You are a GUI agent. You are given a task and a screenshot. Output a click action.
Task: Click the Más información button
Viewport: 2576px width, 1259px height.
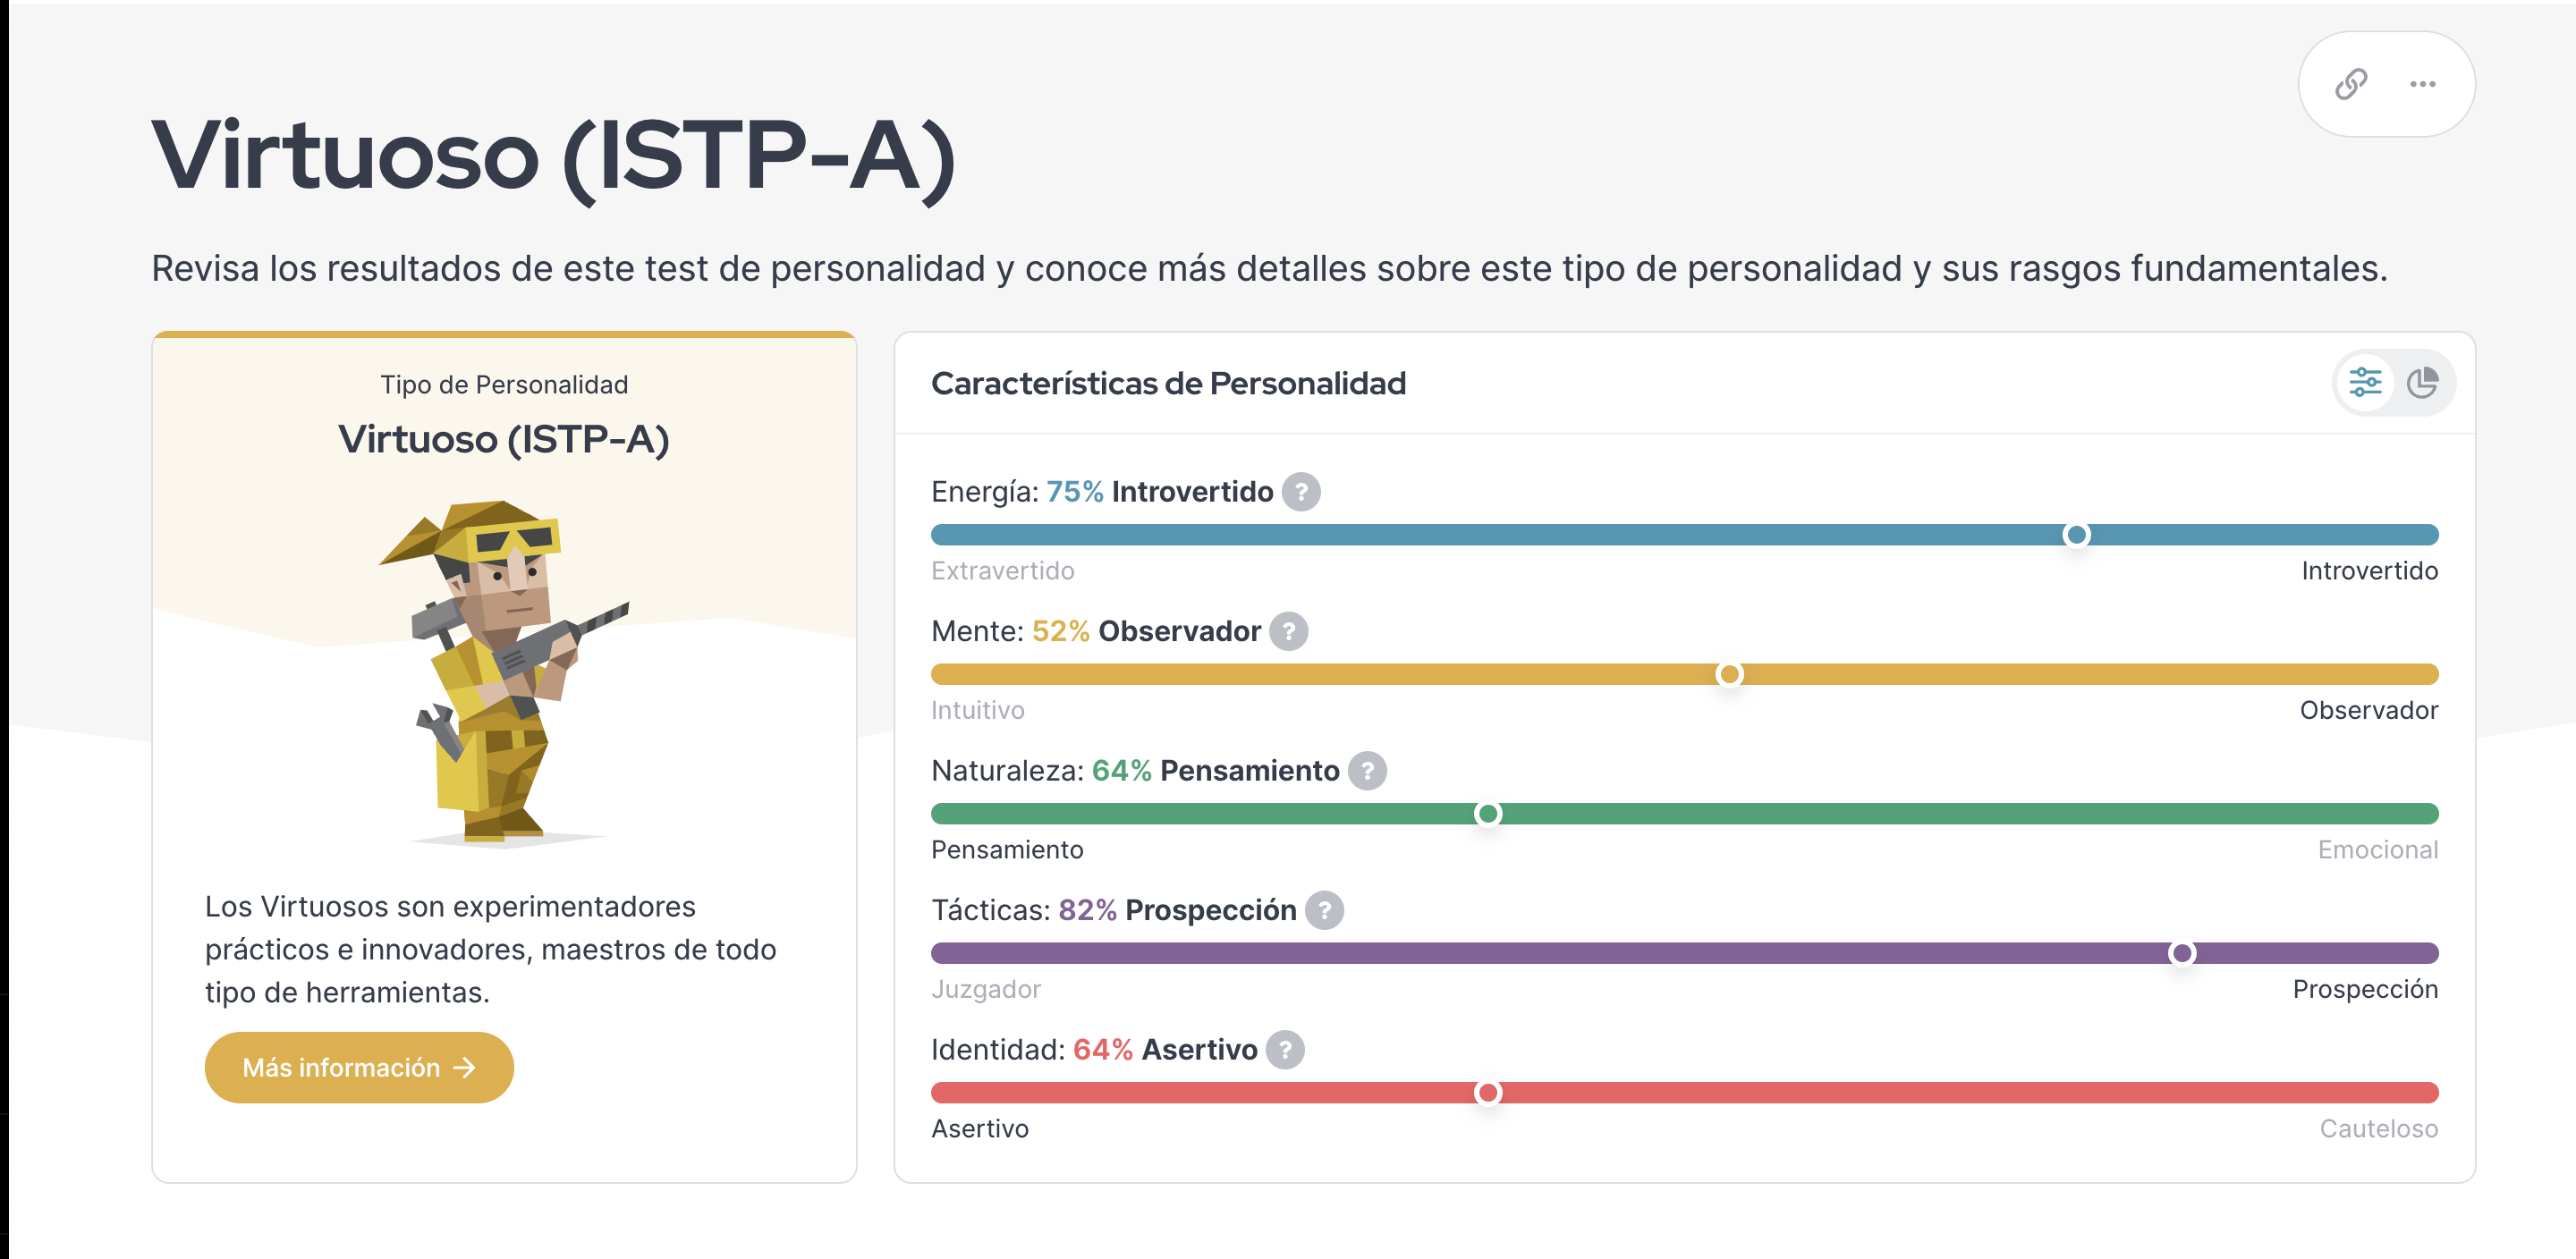point(359,1068)
